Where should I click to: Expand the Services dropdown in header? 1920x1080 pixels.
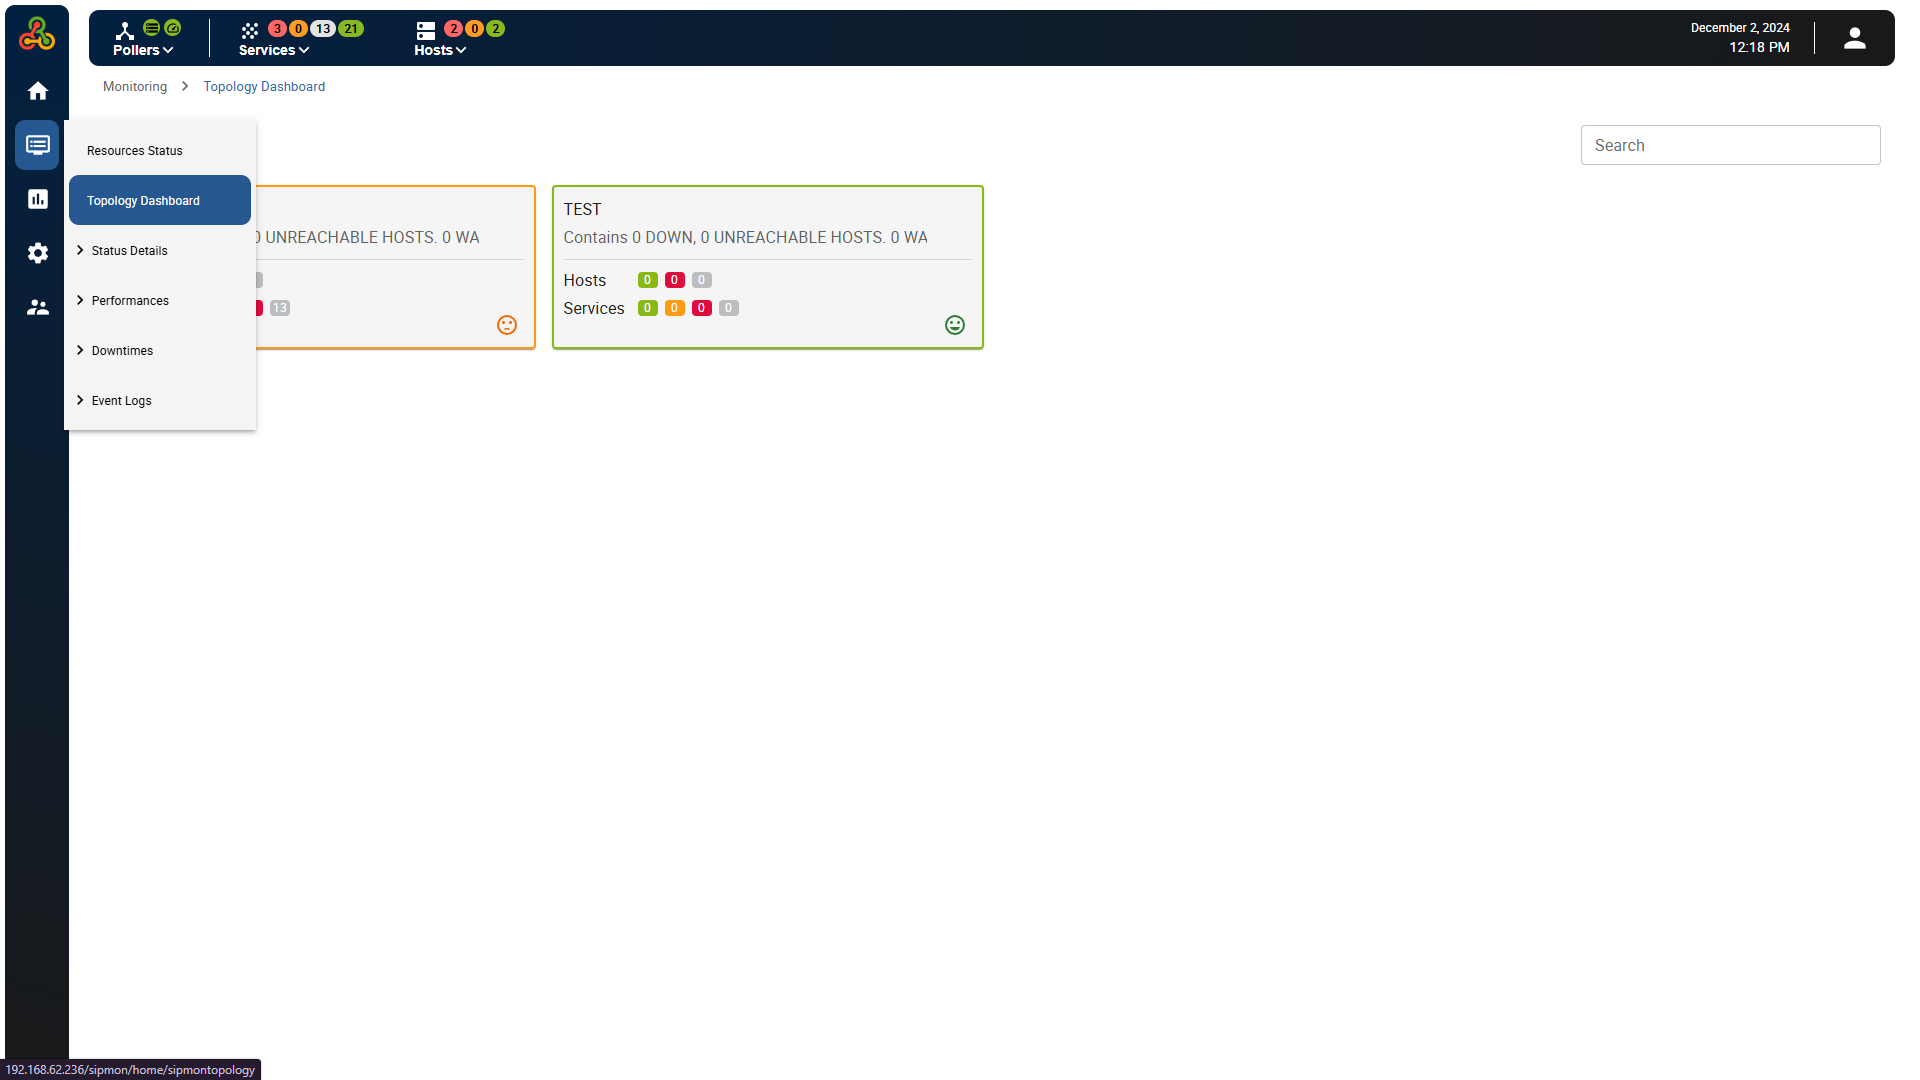273,50
